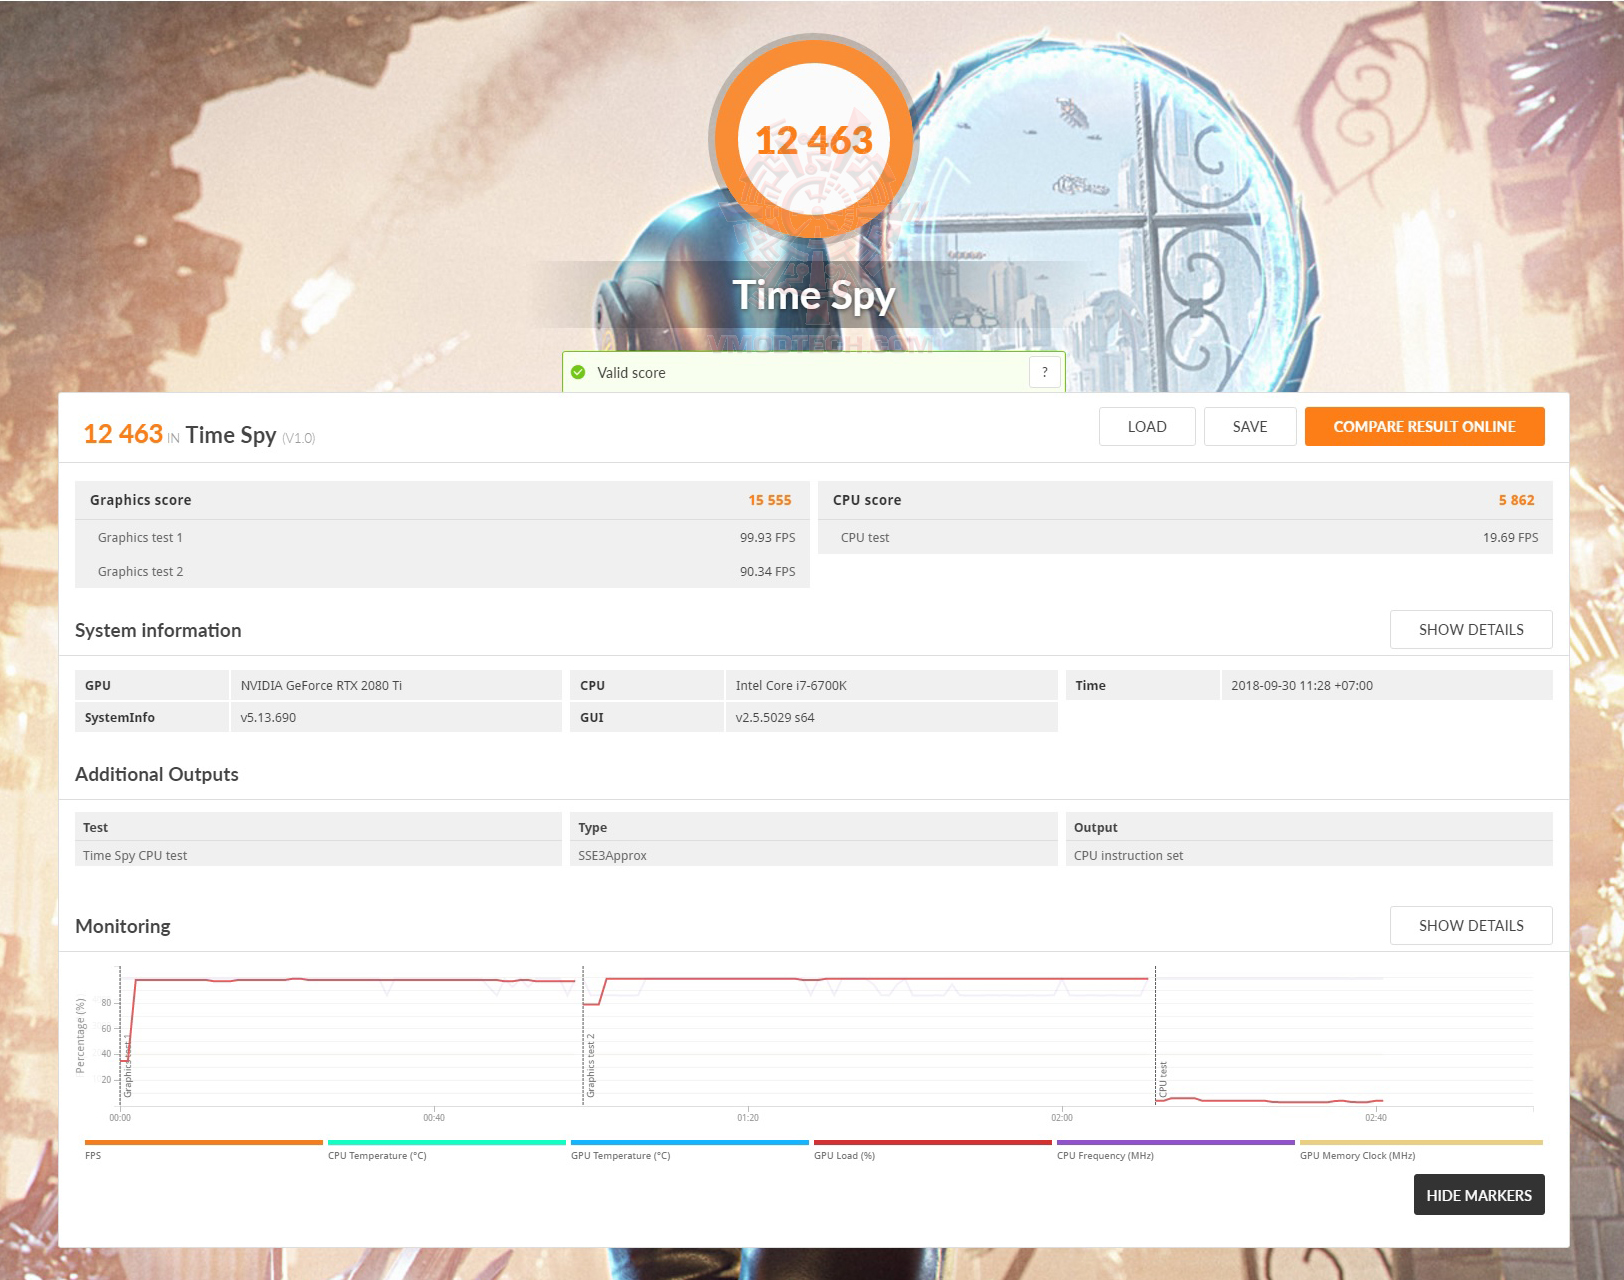The width and height of the screenshot is (1624, 1280).
Task: Select GPU name NVIDIA GeForce RTX 2080 Ti
Action: pos(321,685)
